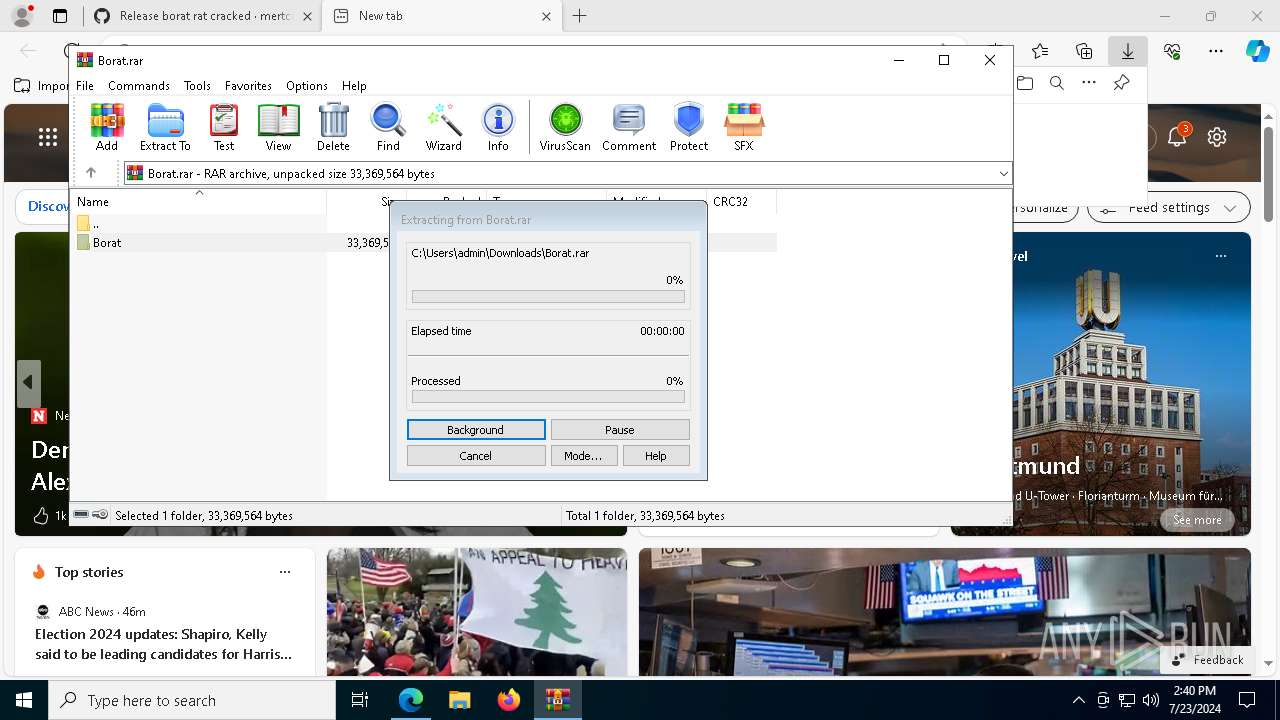The height and width of the screenshot is (720, 1280).
Task: Click the WinRAR taskbar icon
Action: coord(558,700)
